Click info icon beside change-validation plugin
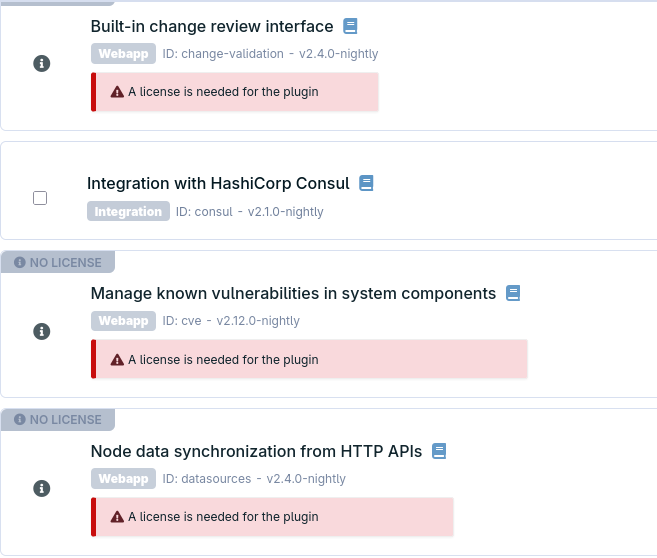 41,64
